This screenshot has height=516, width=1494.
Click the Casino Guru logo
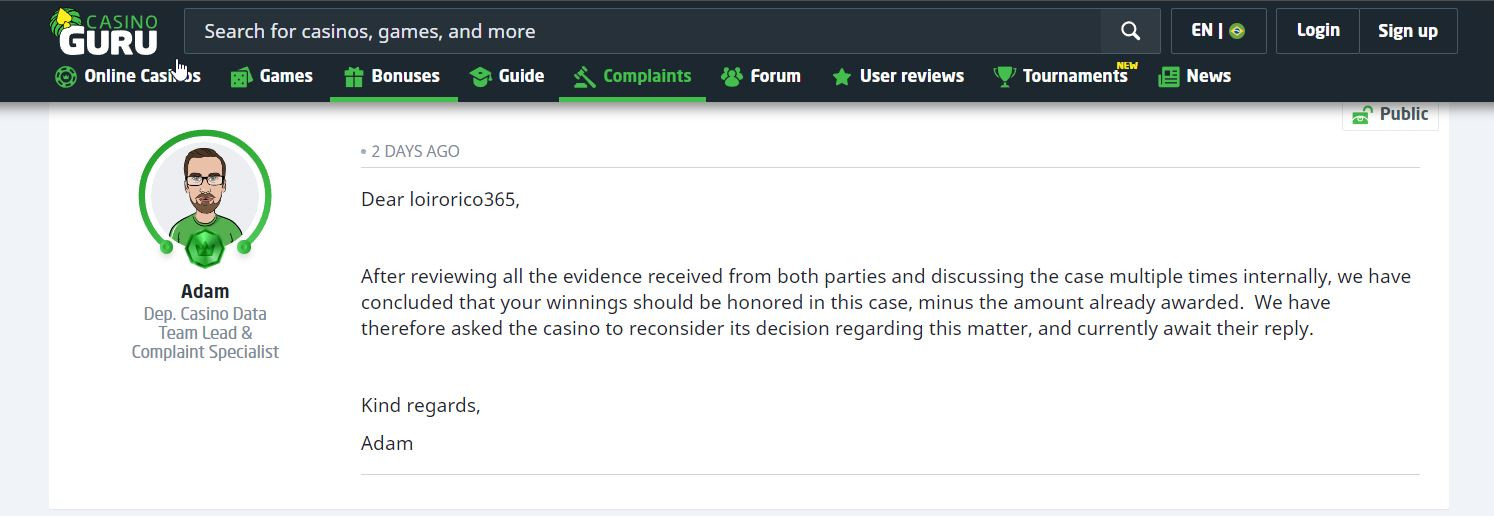tap(104, 31)
